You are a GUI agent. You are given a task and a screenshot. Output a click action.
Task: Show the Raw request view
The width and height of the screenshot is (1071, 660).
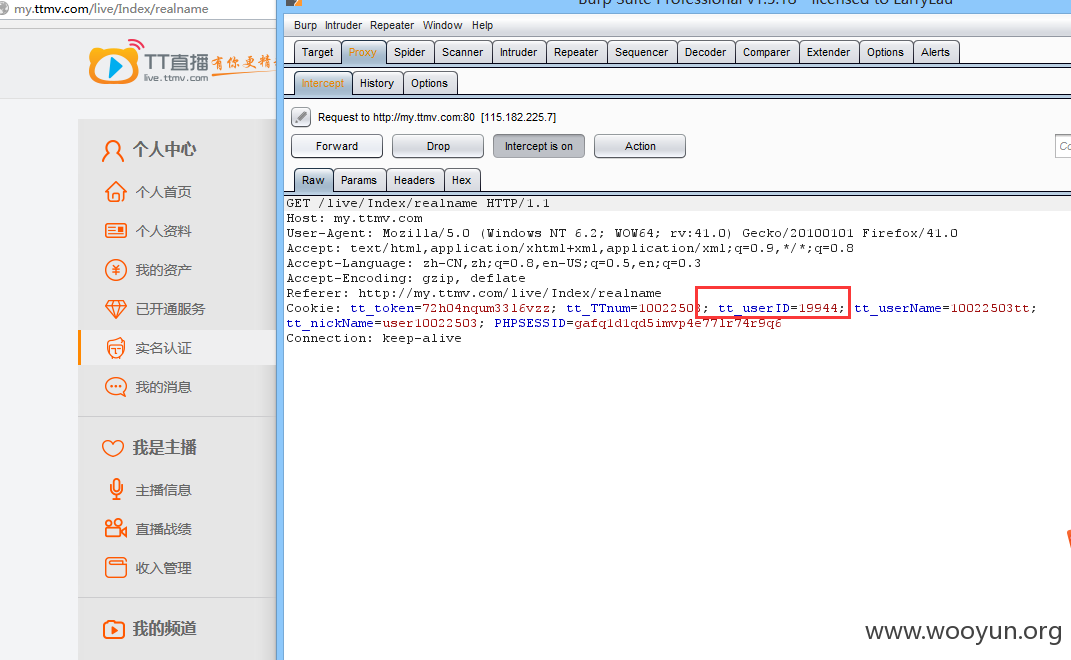coord(314,180)
